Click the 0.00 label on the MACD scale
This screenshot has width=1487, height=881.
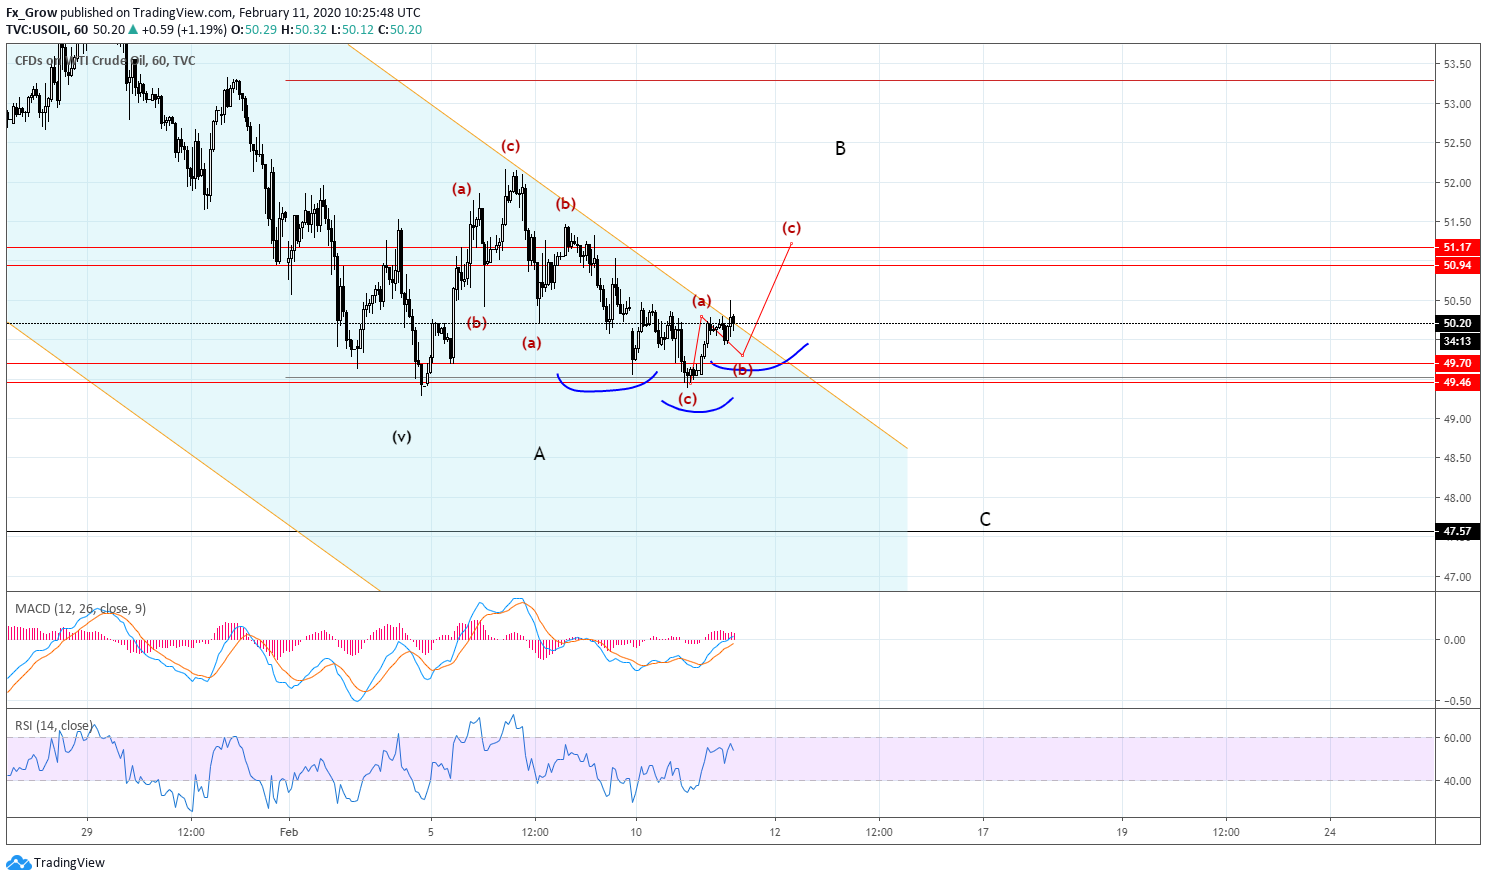point(1455,640)
